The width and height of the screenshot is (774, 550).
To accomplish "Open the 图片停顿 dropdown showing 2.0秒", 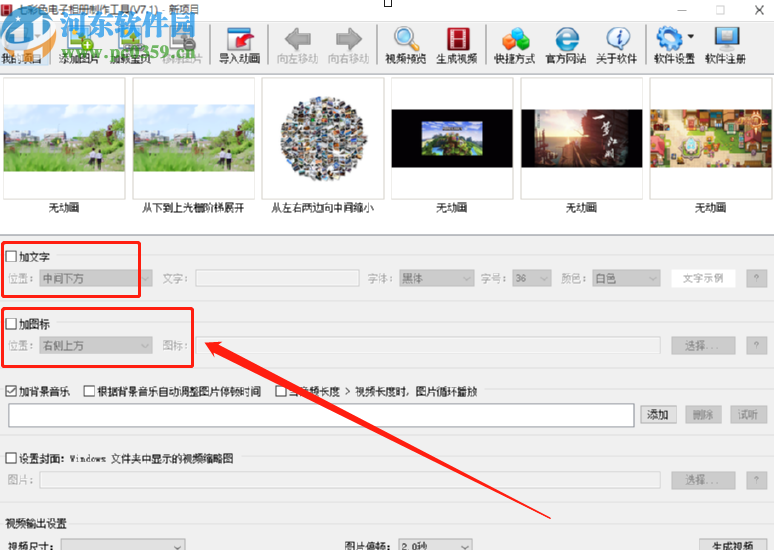I will (435, 545).
